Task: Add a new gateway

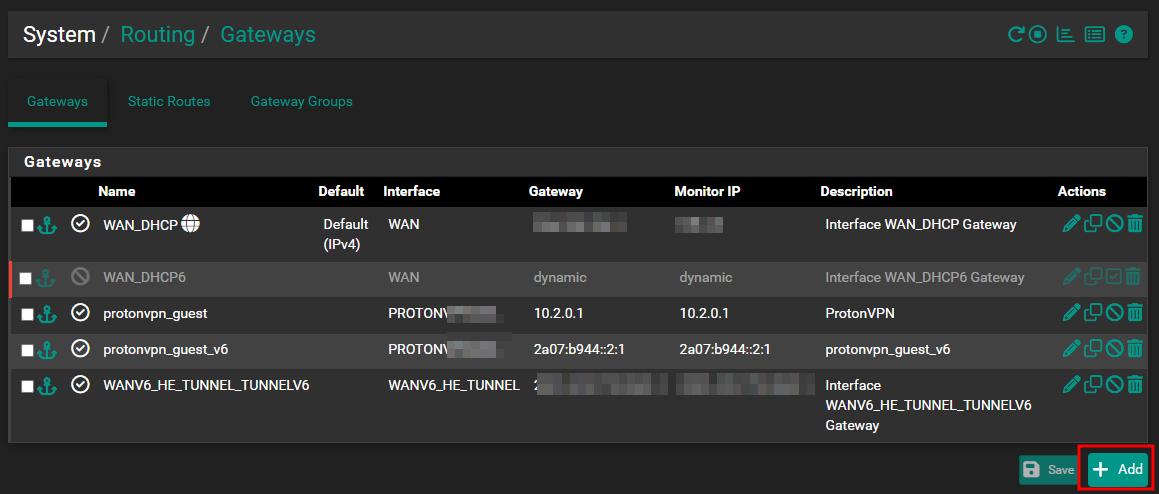Action: (1118, 470)
